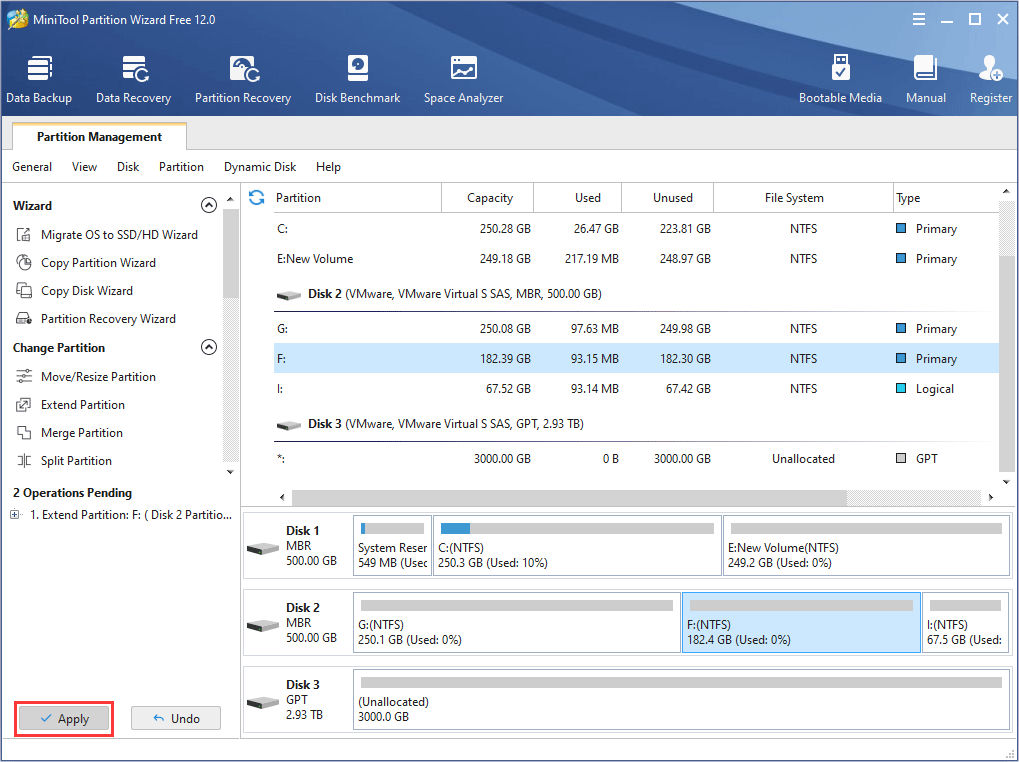This screenshot has width=1019, height=762.
Task: Sort by the Unused column header
Action: [667, 197]
